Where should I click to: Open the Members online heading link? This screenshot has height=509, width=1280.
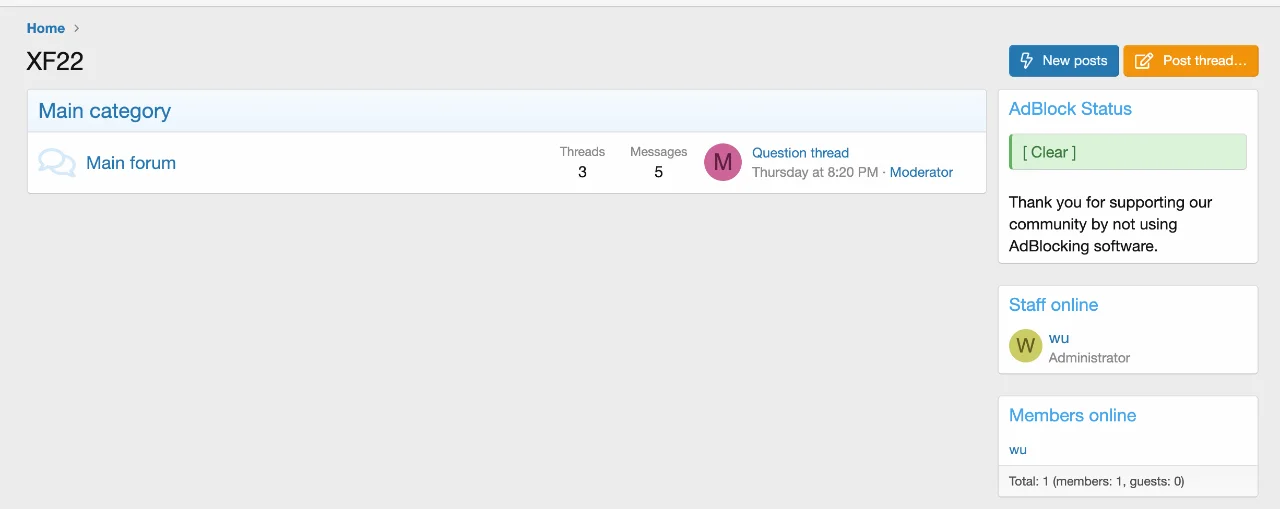pyautogui.click(x=1072, y=415)
